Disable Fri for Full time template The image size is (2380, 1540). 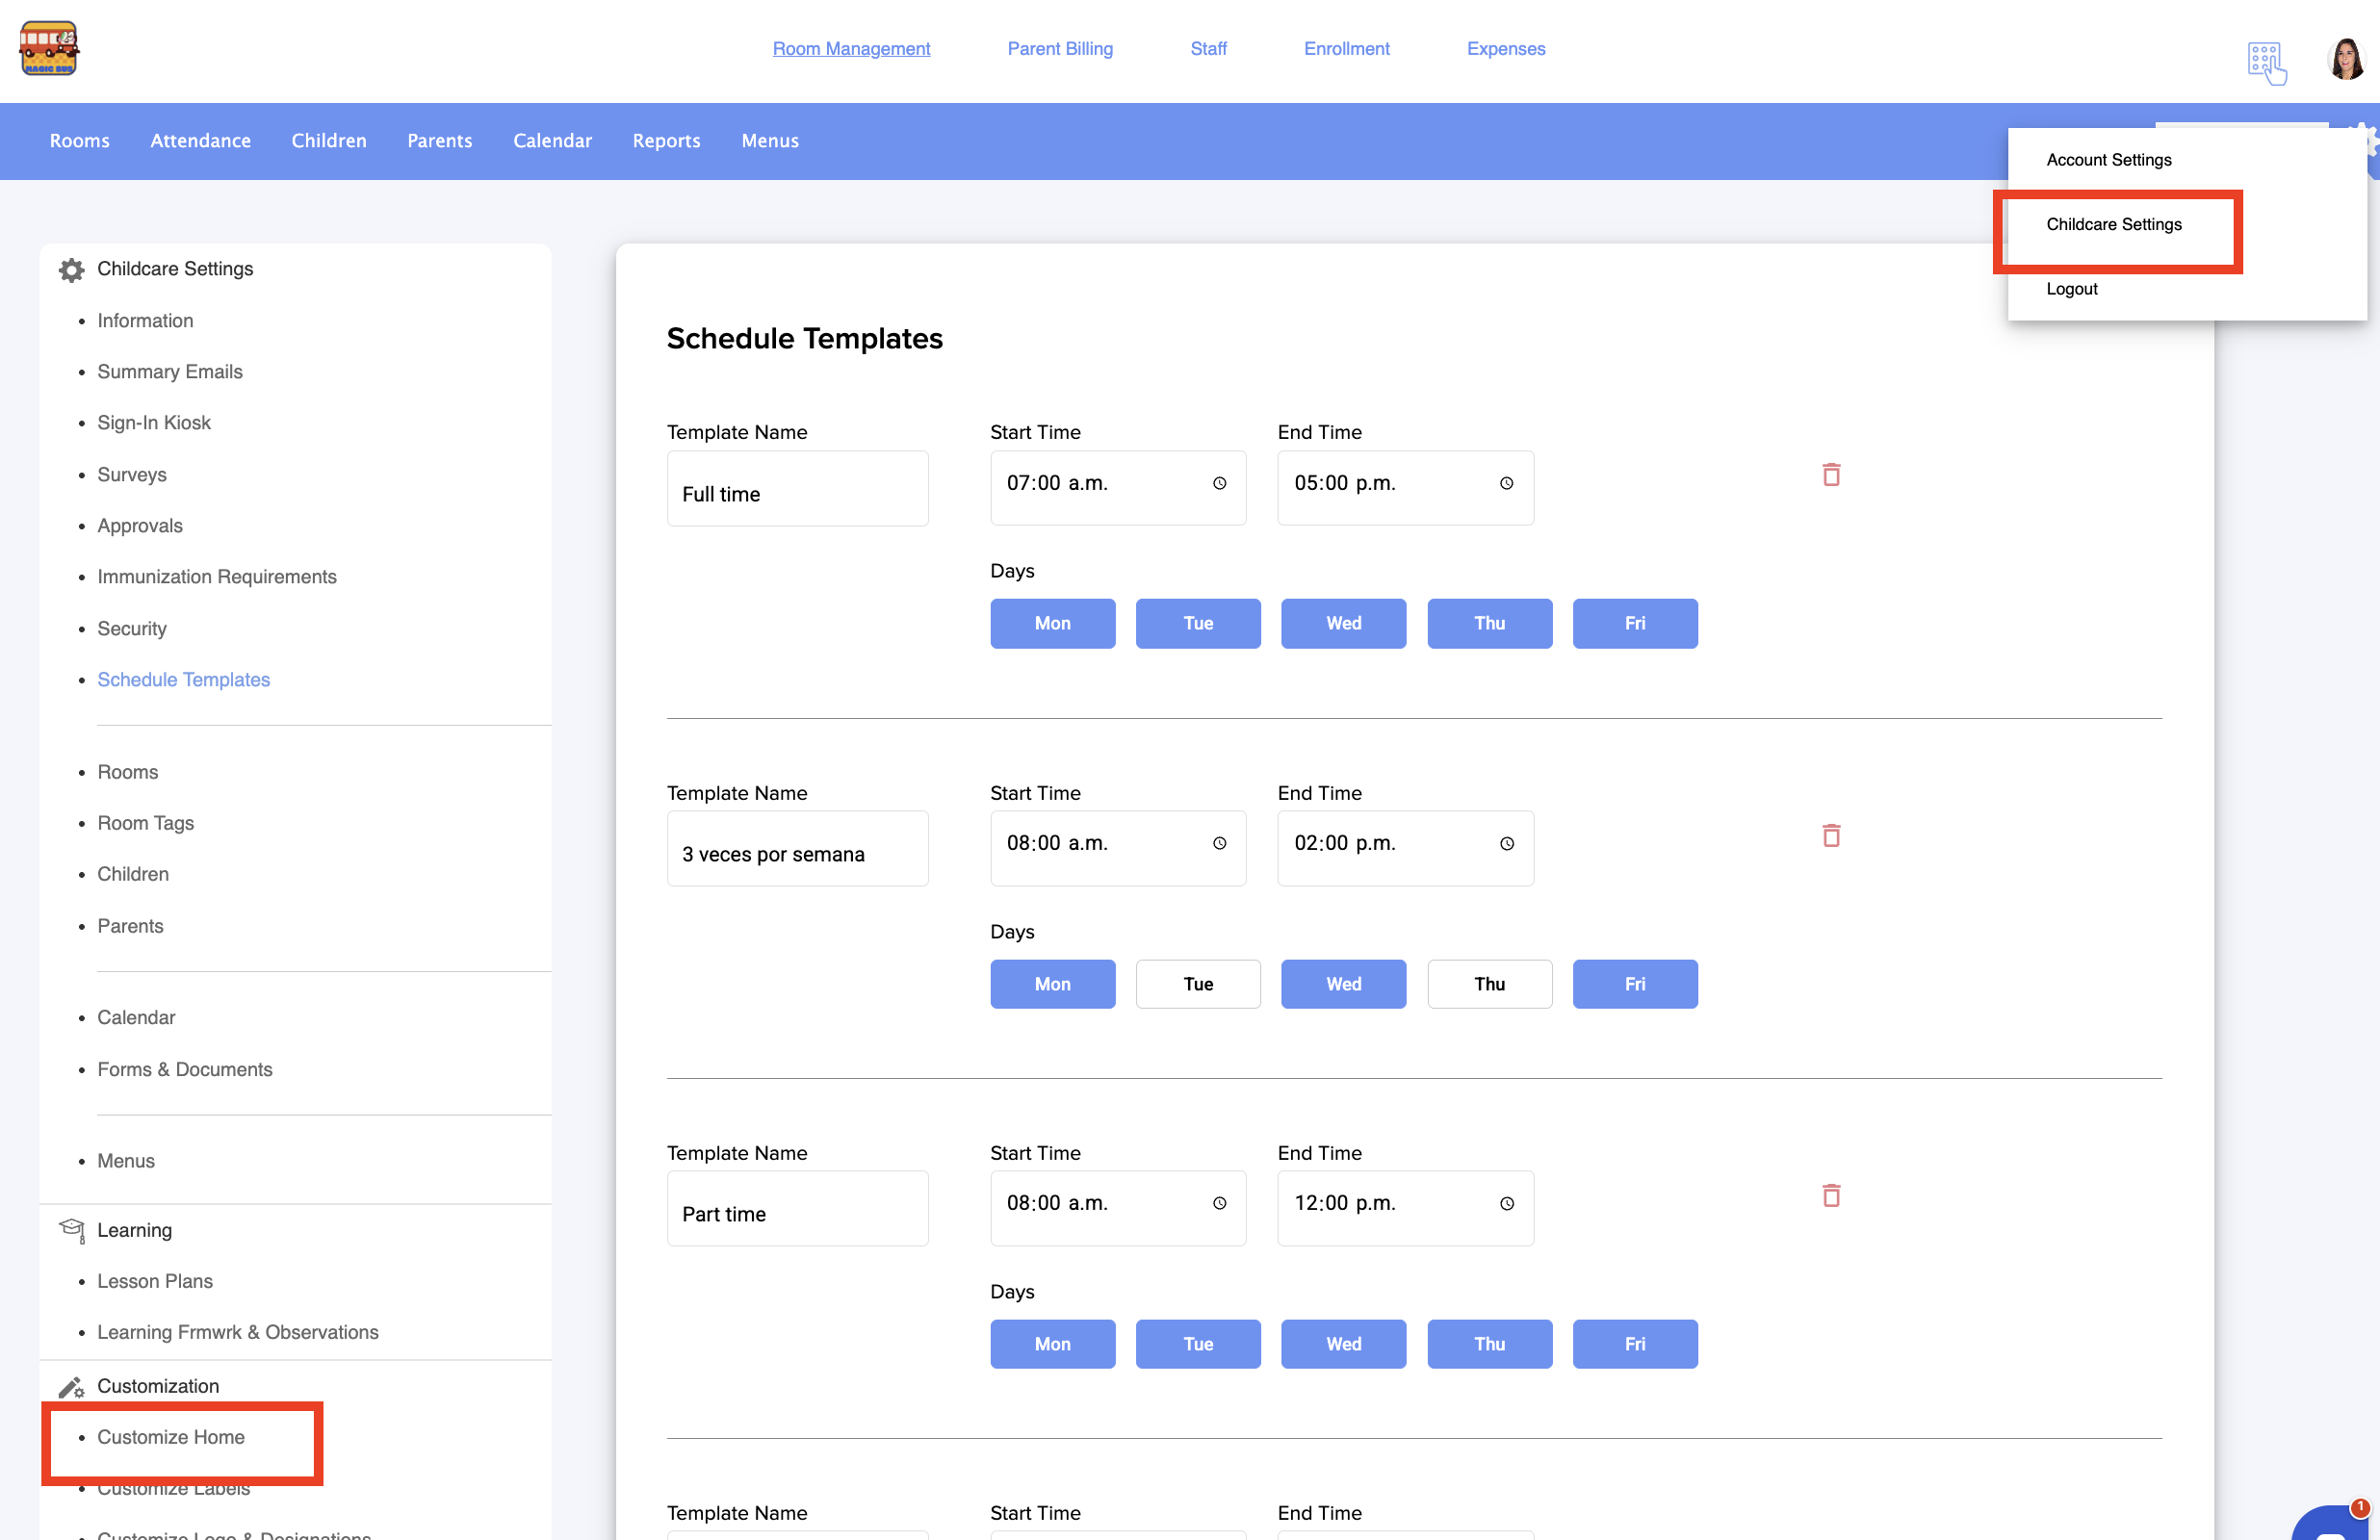[1634, 623]
